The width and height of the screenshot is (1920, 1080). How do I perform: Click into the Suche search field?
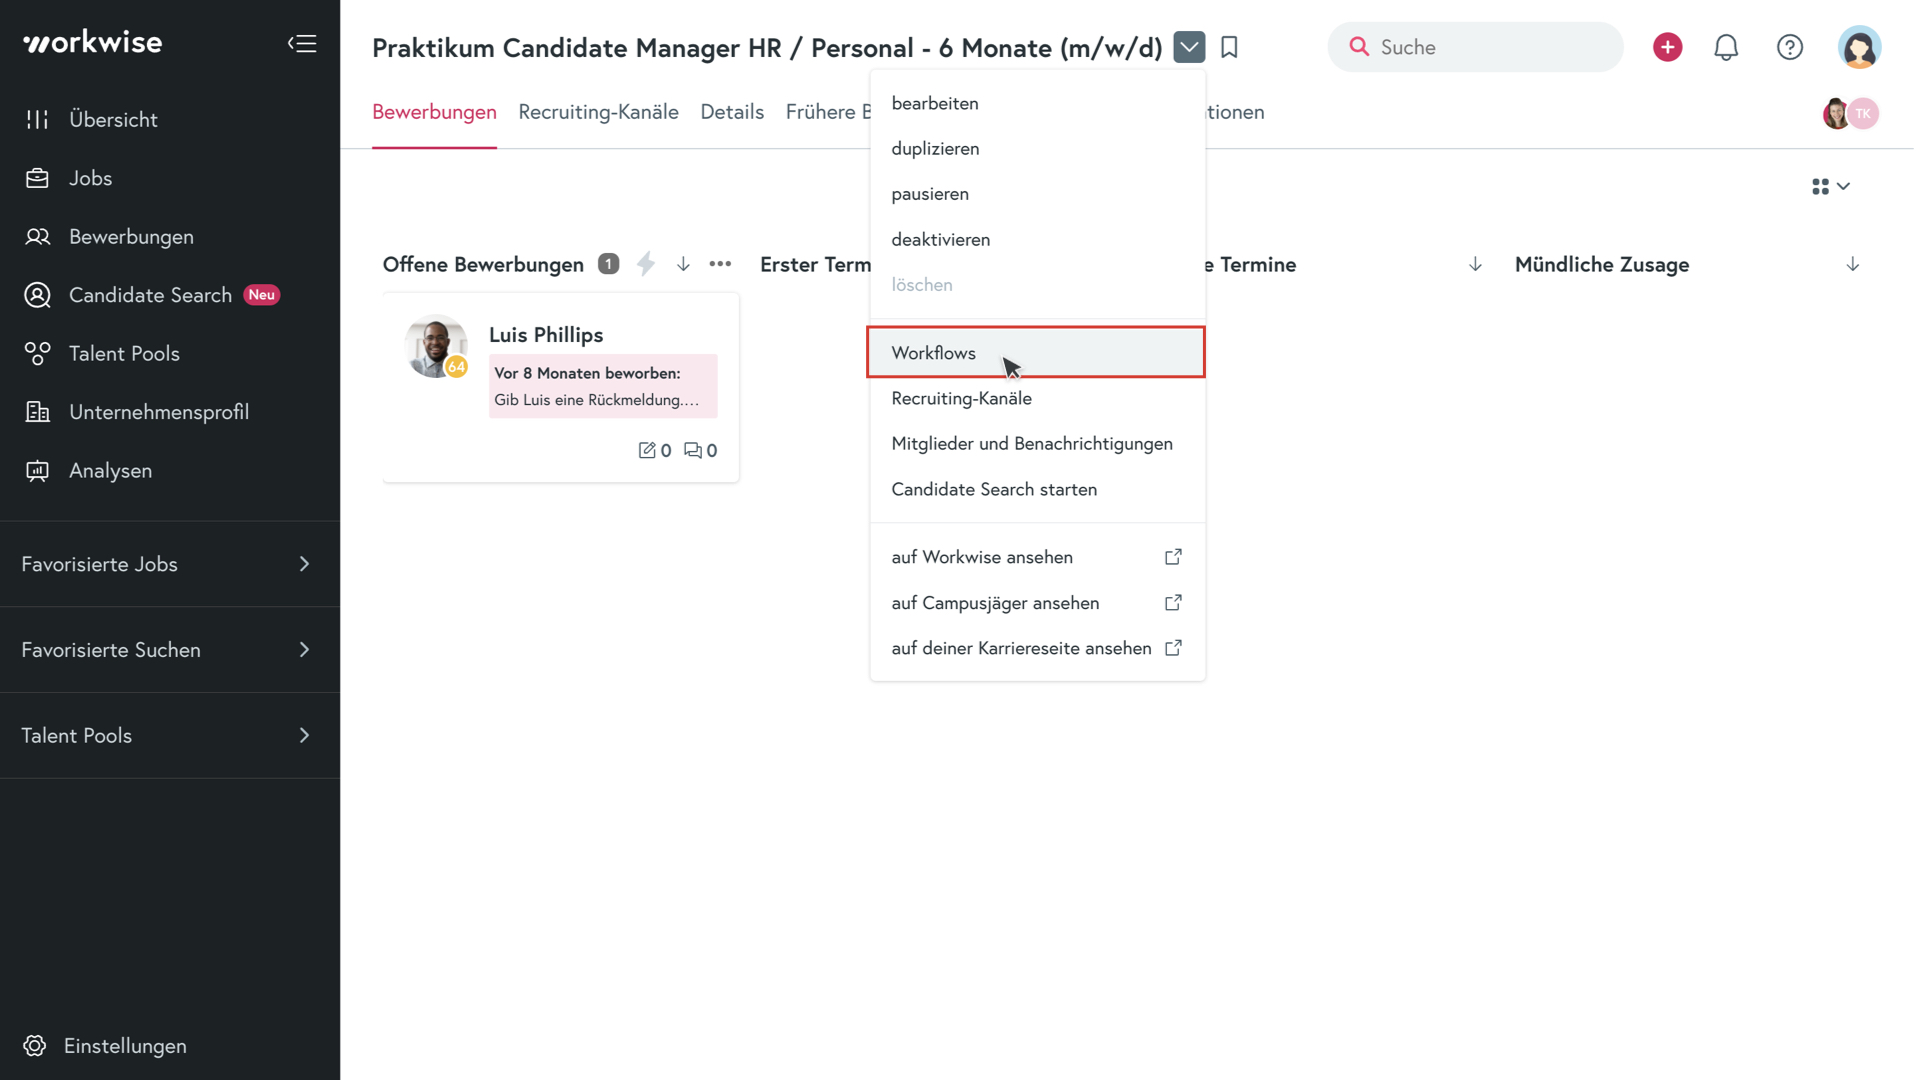click(1475, 47)
